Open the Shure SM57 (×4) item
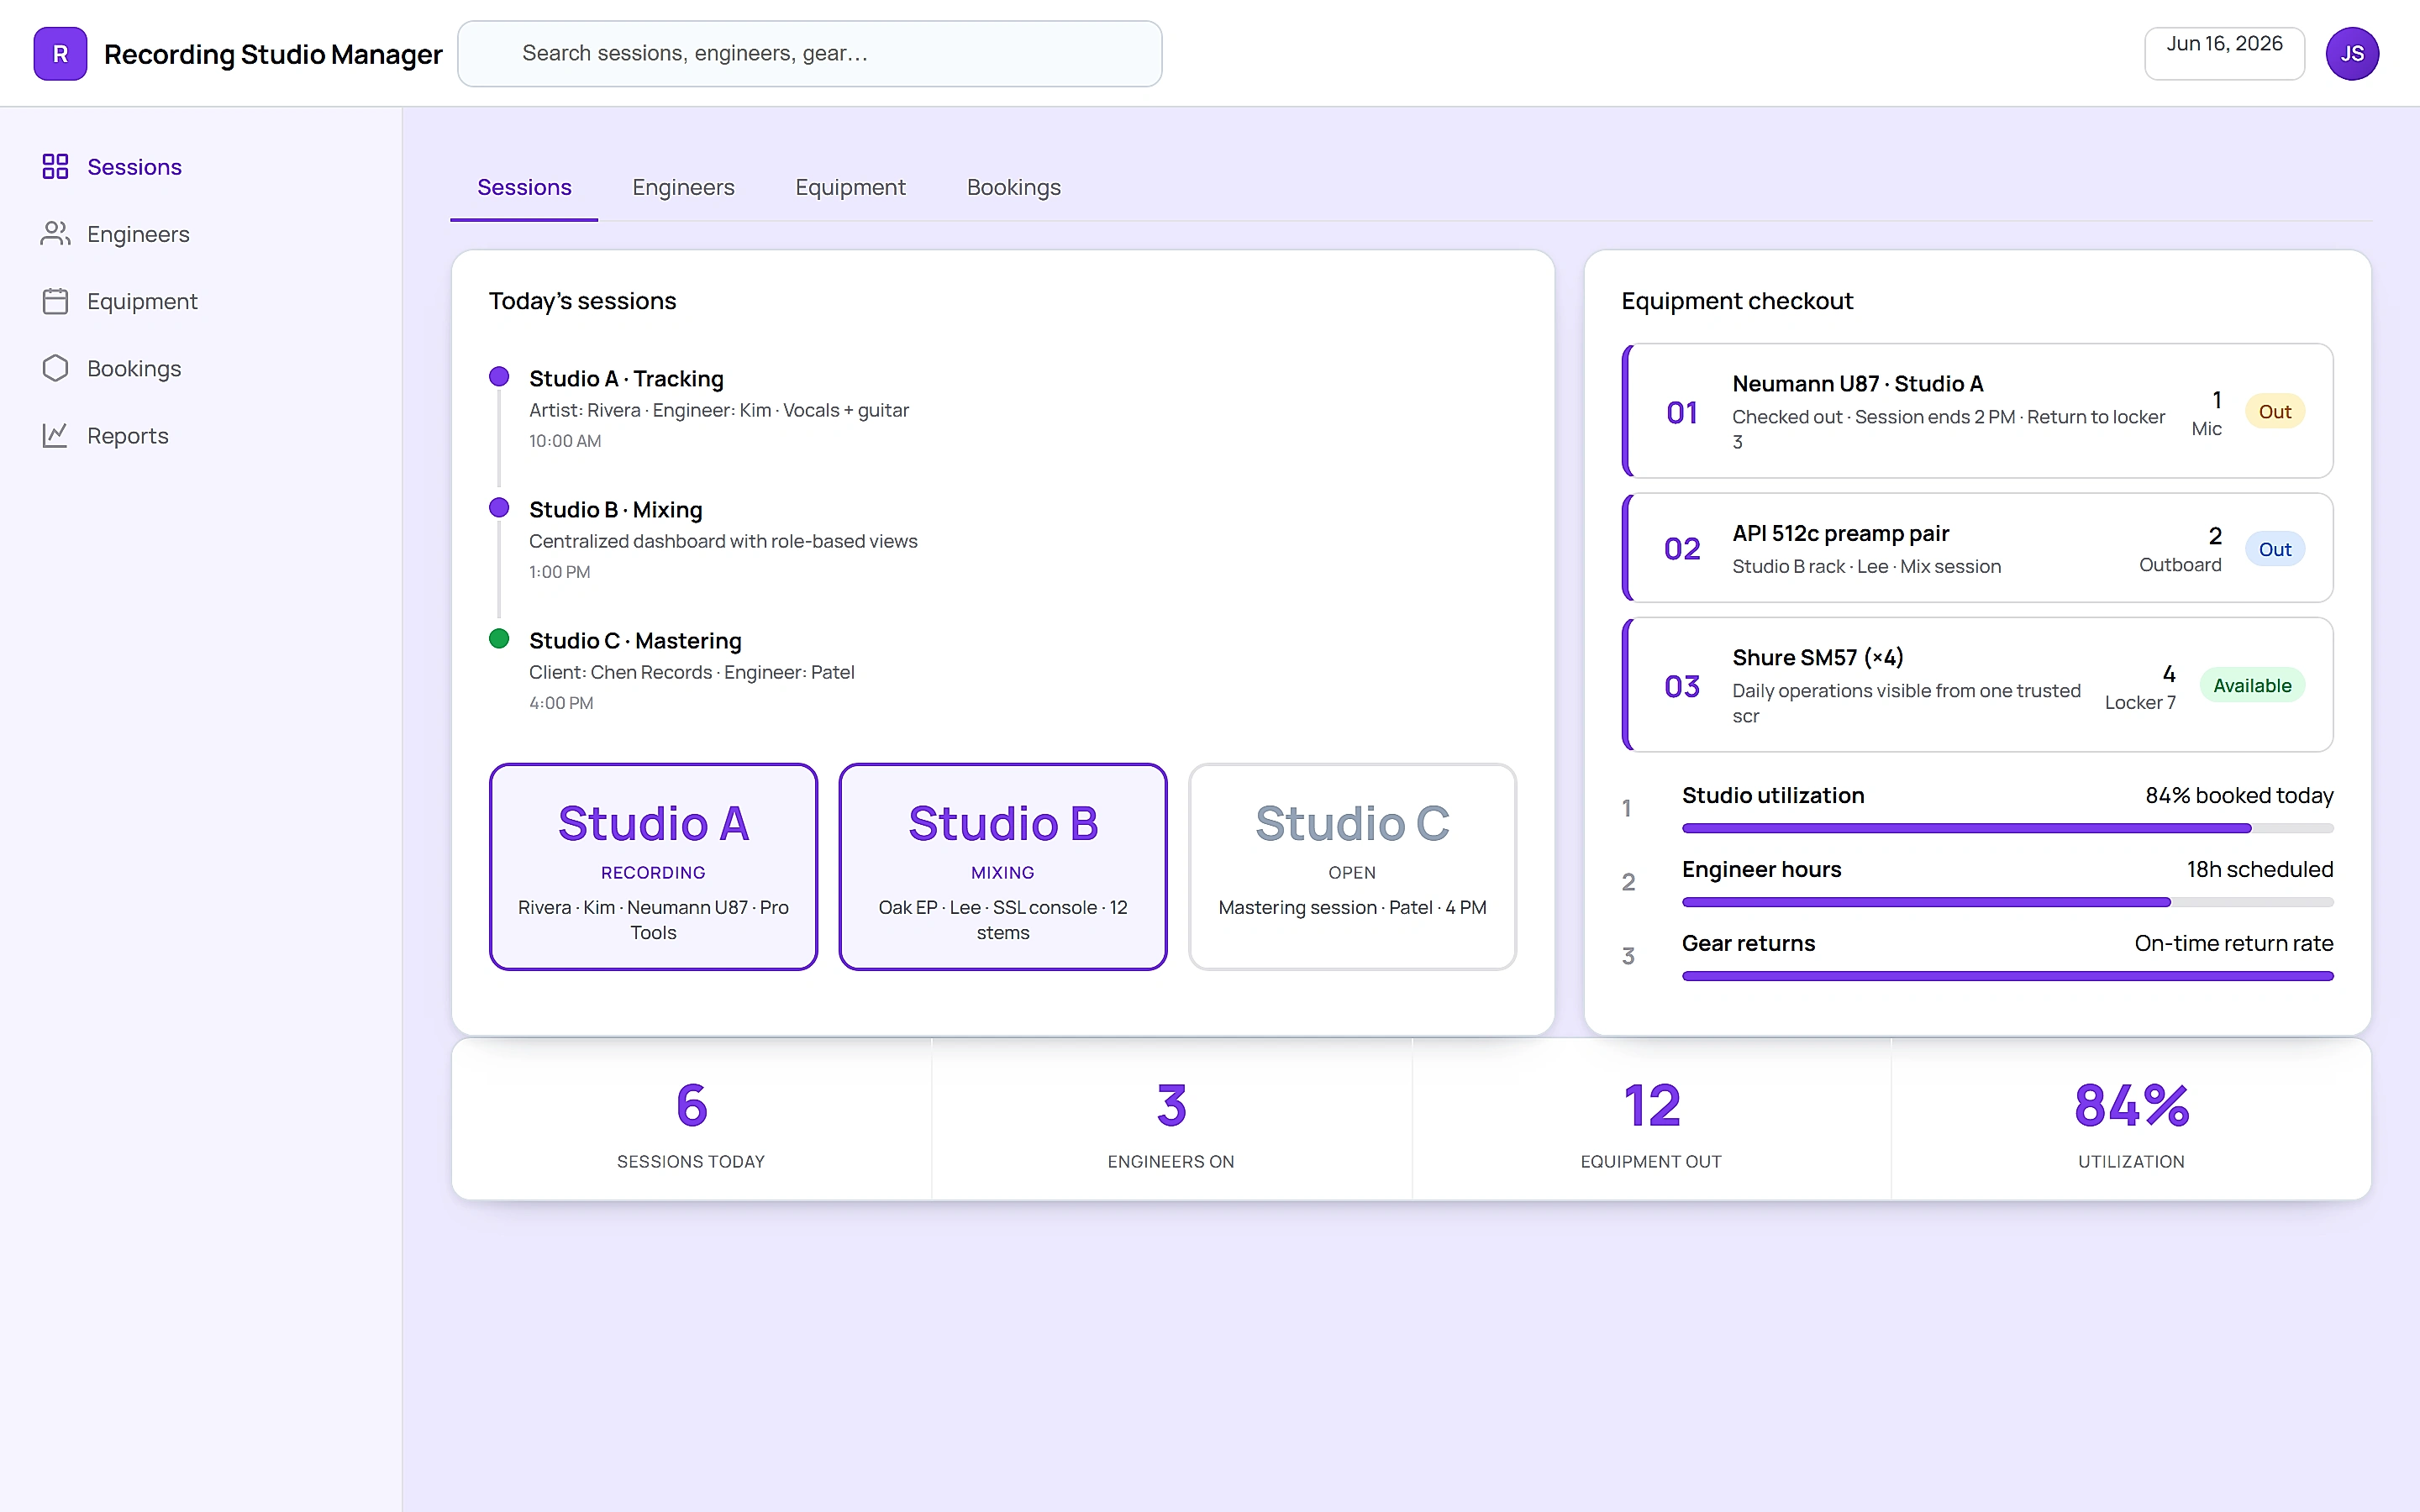2420x1512 pixels. pyautogui.click(x=1977, y=685)
